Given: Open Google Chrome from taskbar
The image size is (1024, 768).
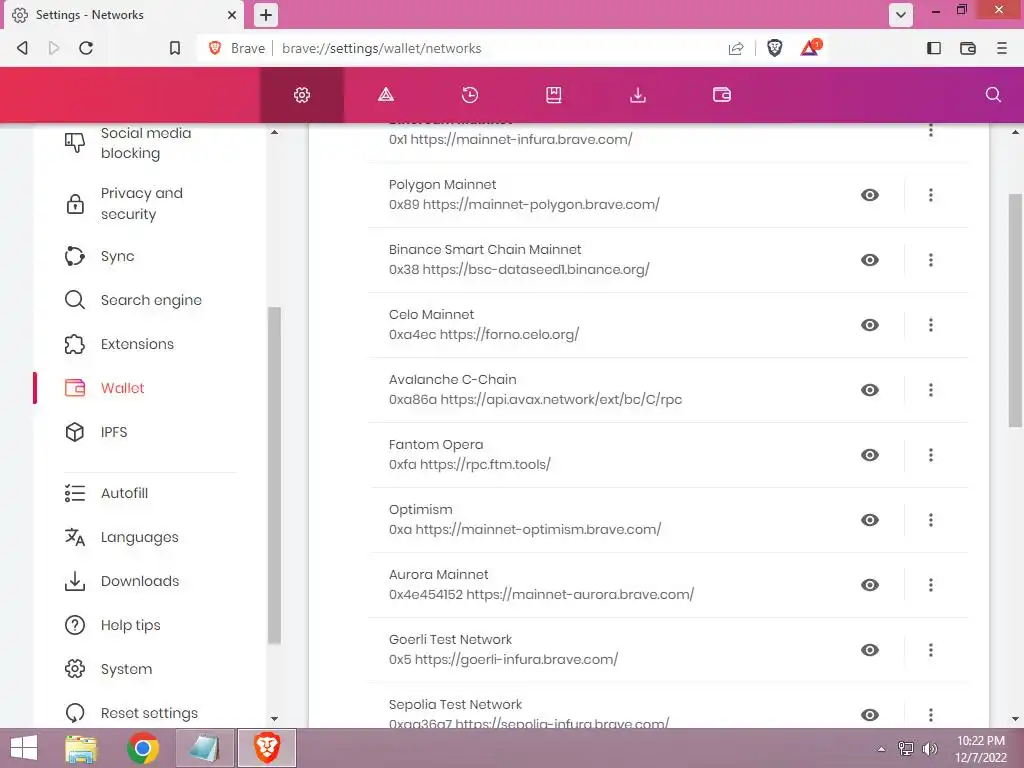Looking at the screenshot, I should (143, 748).
